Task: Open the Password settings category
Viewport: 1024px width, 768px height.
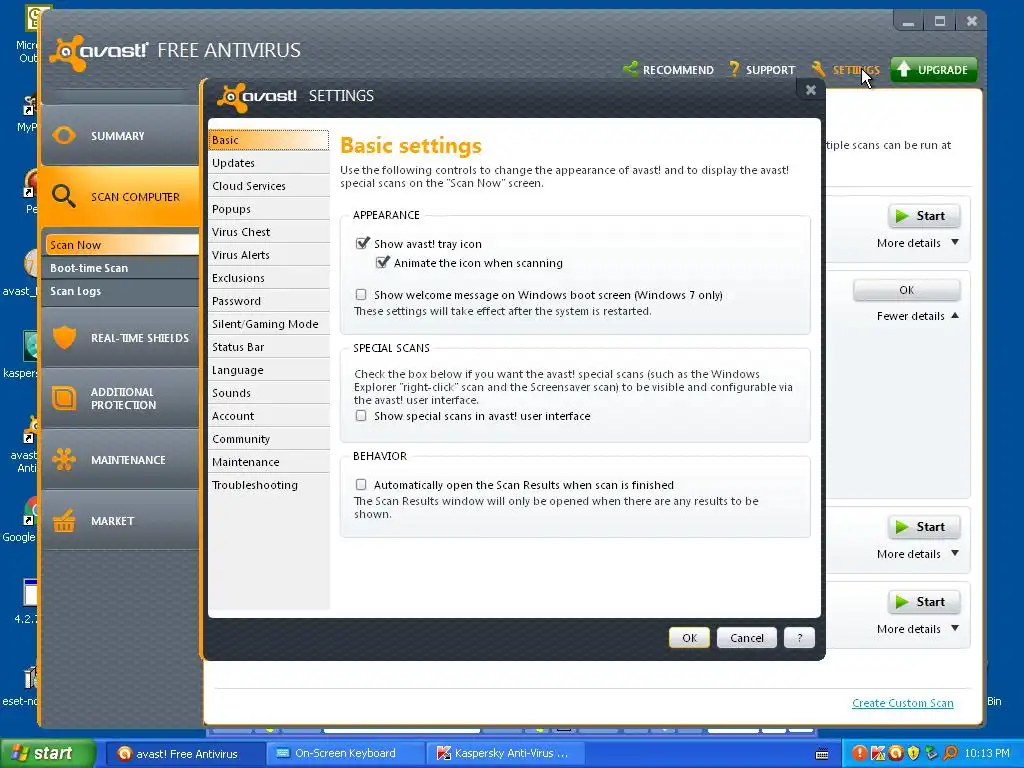Action: pos(268,301)
